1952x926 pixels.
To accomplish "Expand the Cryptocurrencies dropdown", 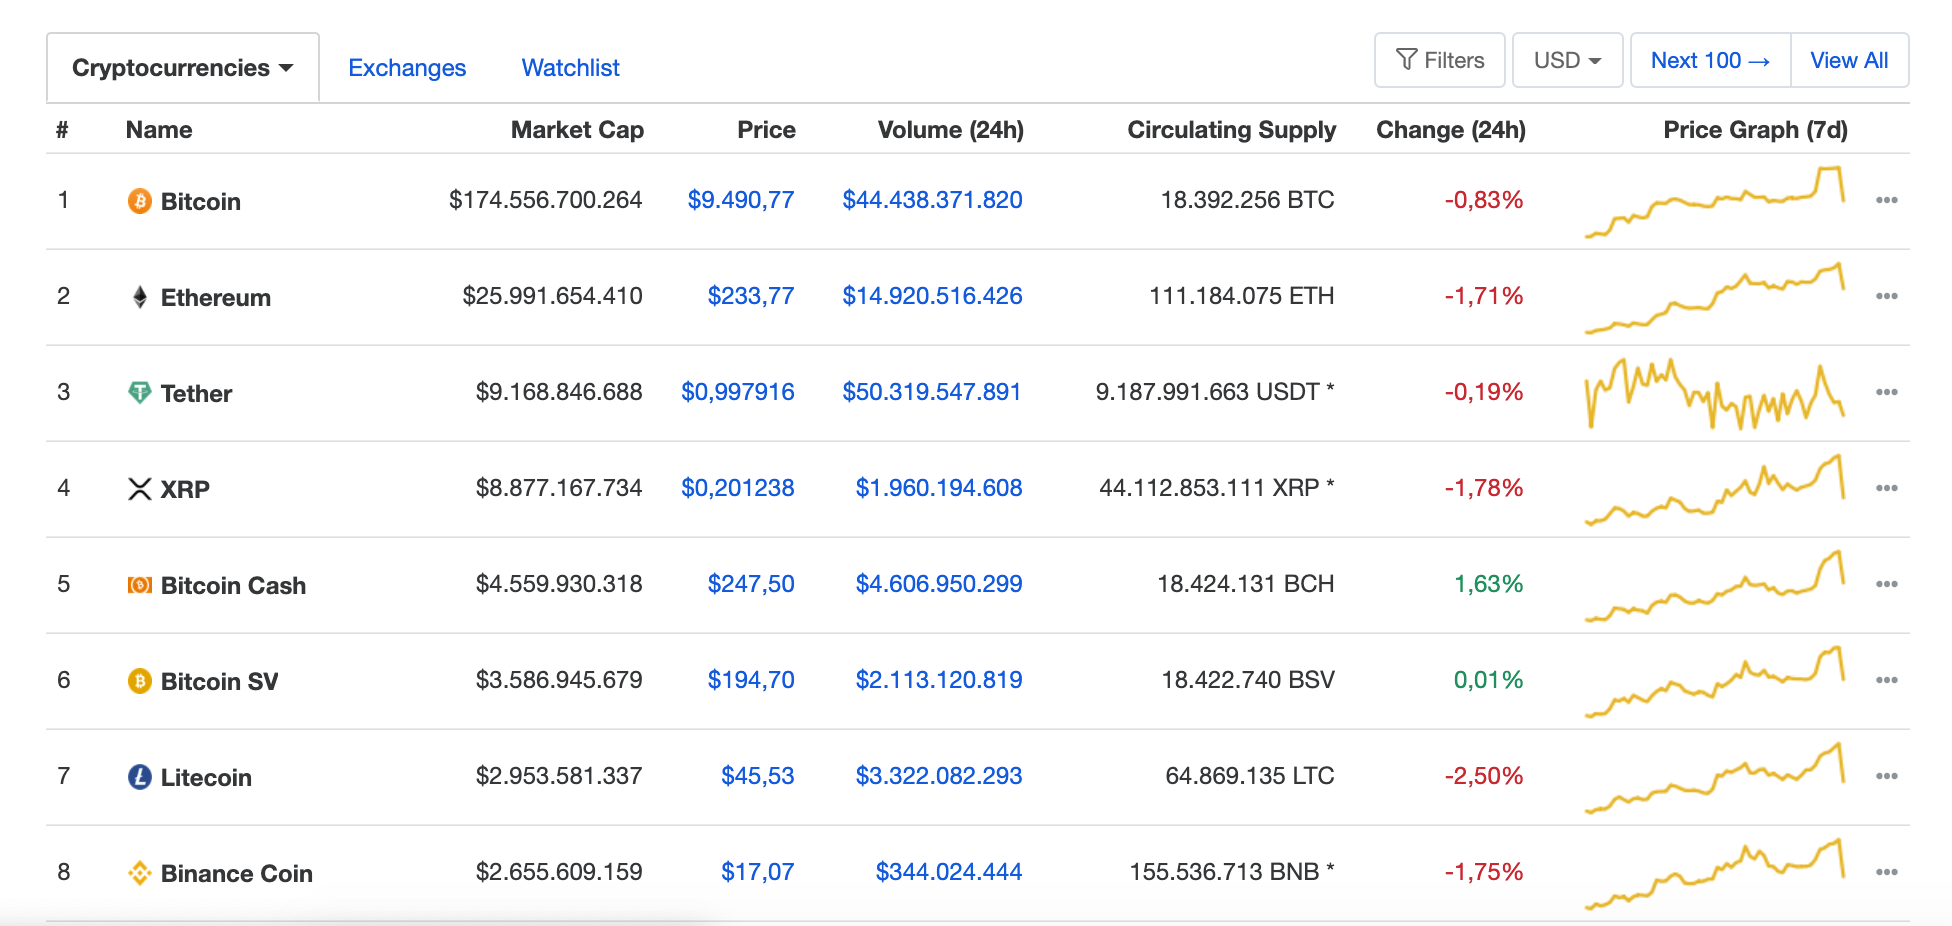I will tap(183, 68).
